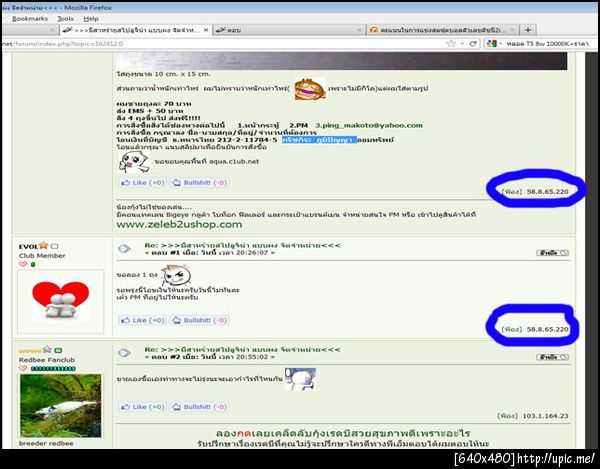Click the IP 58.8.65.220 under EVOL's reply

click(x=548, y=329)
